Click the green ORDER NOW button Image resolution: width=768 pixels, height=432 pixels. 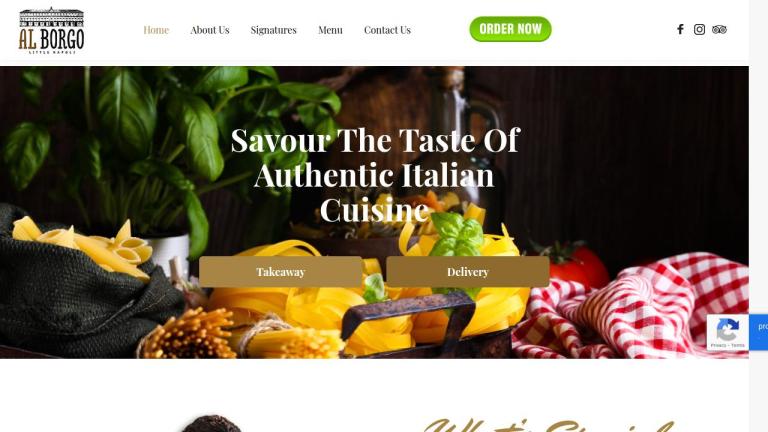(510, 29)
